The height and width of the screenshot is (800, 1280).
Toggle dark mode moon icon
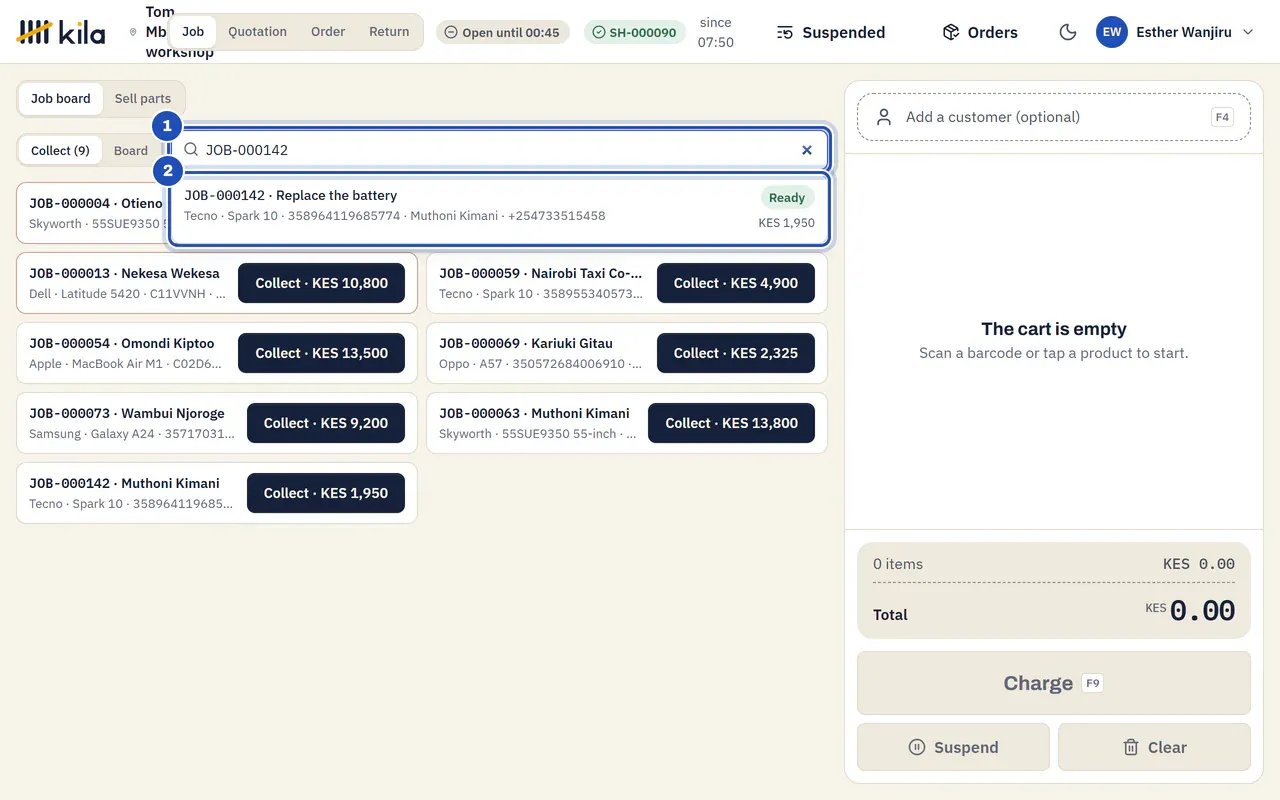(1068, 32)
